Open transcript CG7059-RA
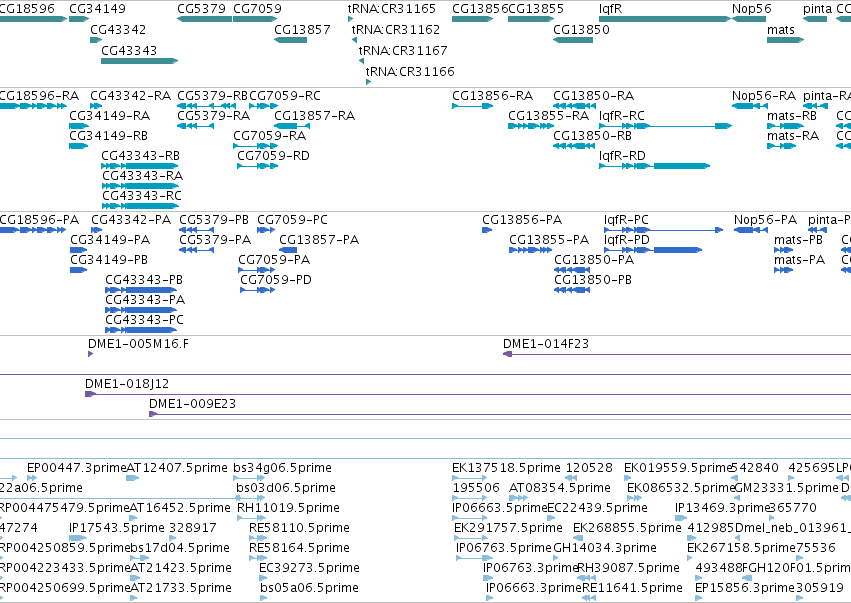The image size is (851, 603). [x=256, y=146]
